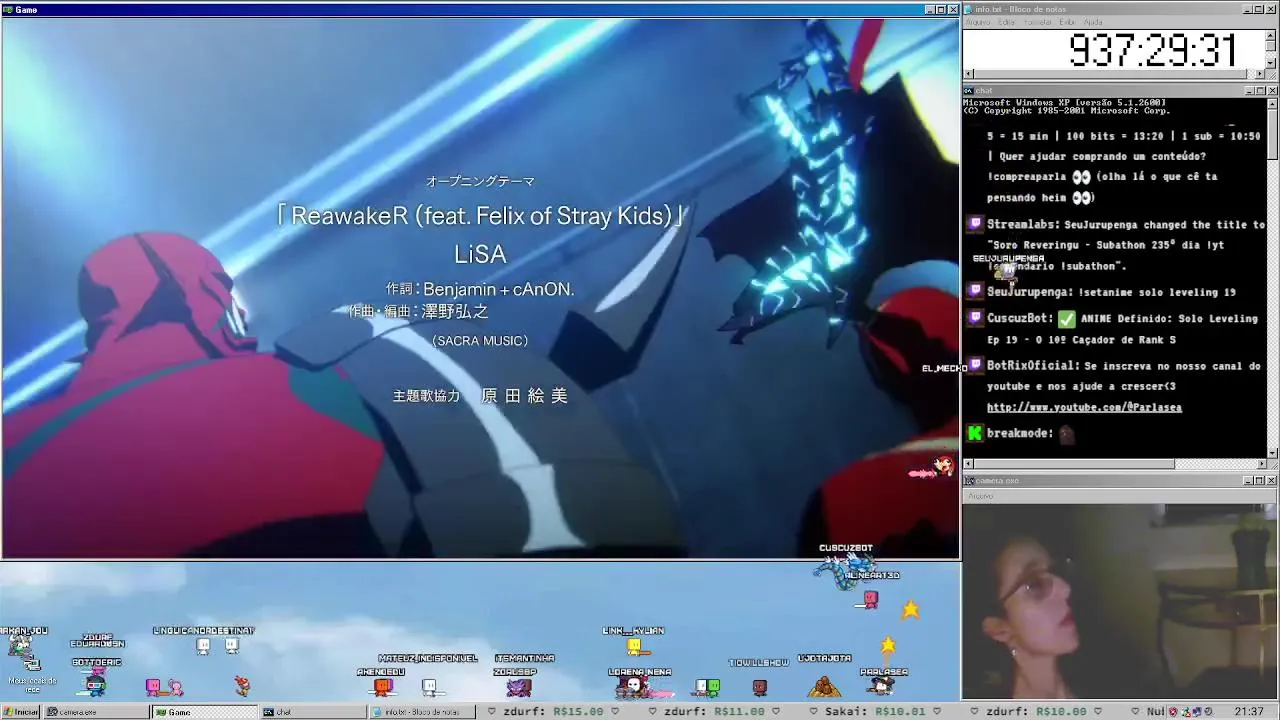
Task: Click the 'Microsoft Windows XP' console header line
Action: click(x=1065, y=103)
